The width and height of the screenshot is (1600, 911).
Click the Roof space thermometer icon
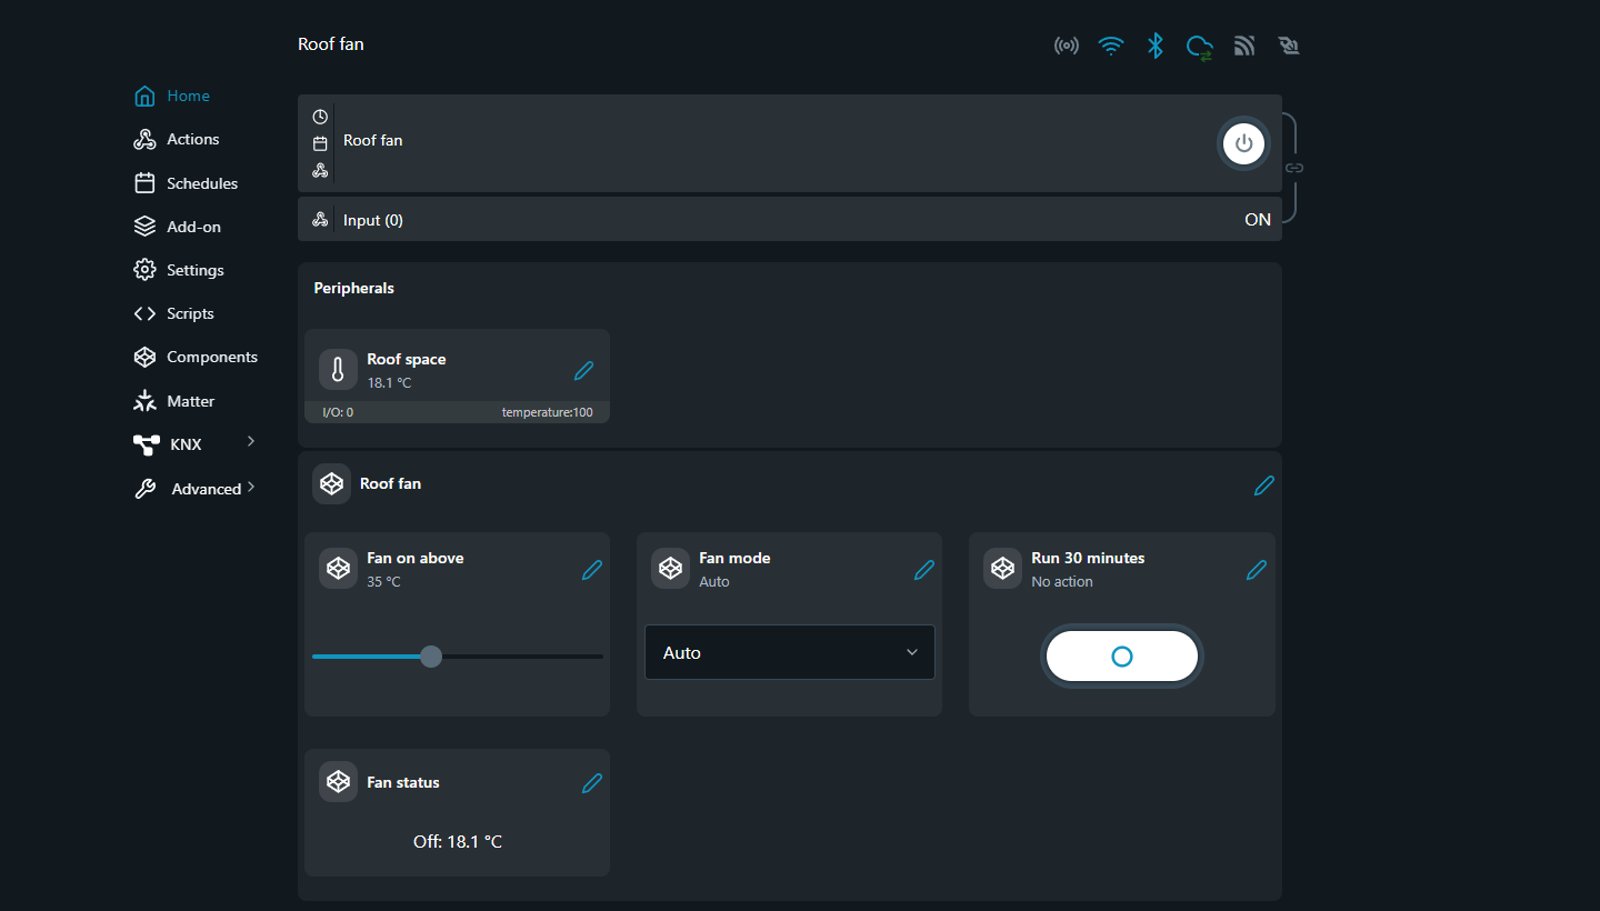[x=338, y=370]
